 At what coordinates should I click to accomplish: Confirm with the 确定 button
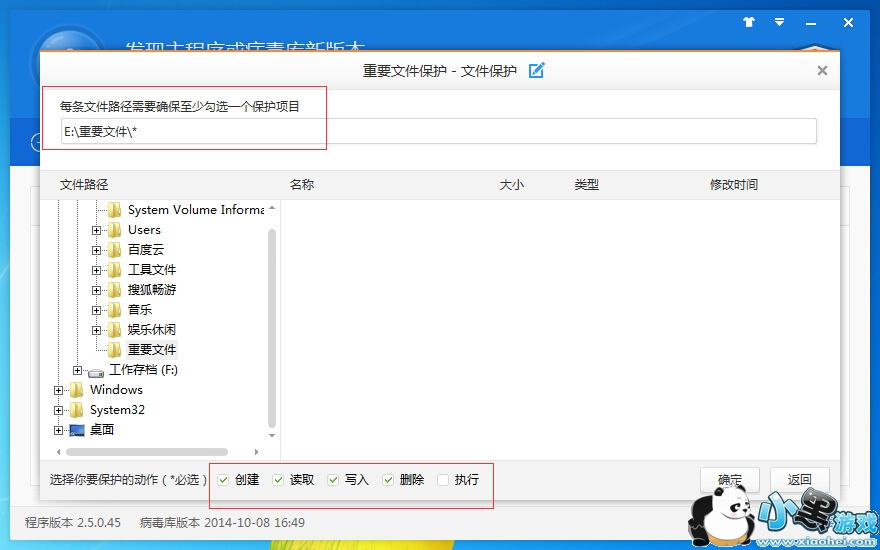click(x=730, y=480)
